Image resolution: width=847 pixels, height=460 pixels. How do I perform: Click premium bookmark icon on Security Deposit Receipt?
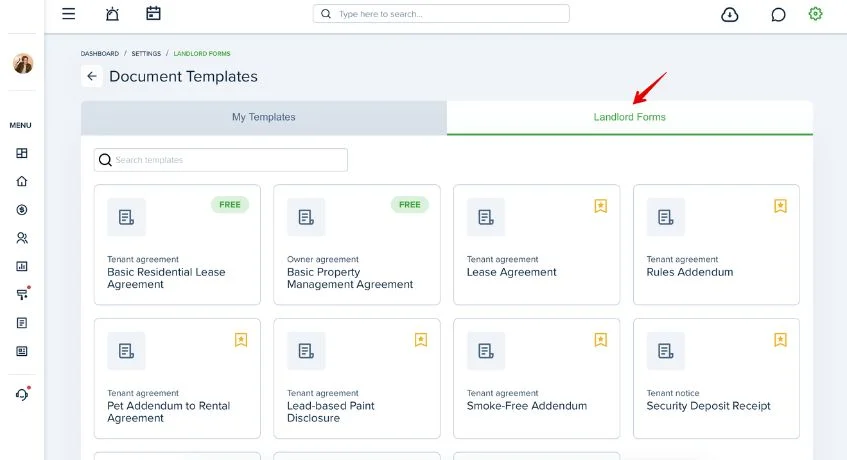(780, 340)
